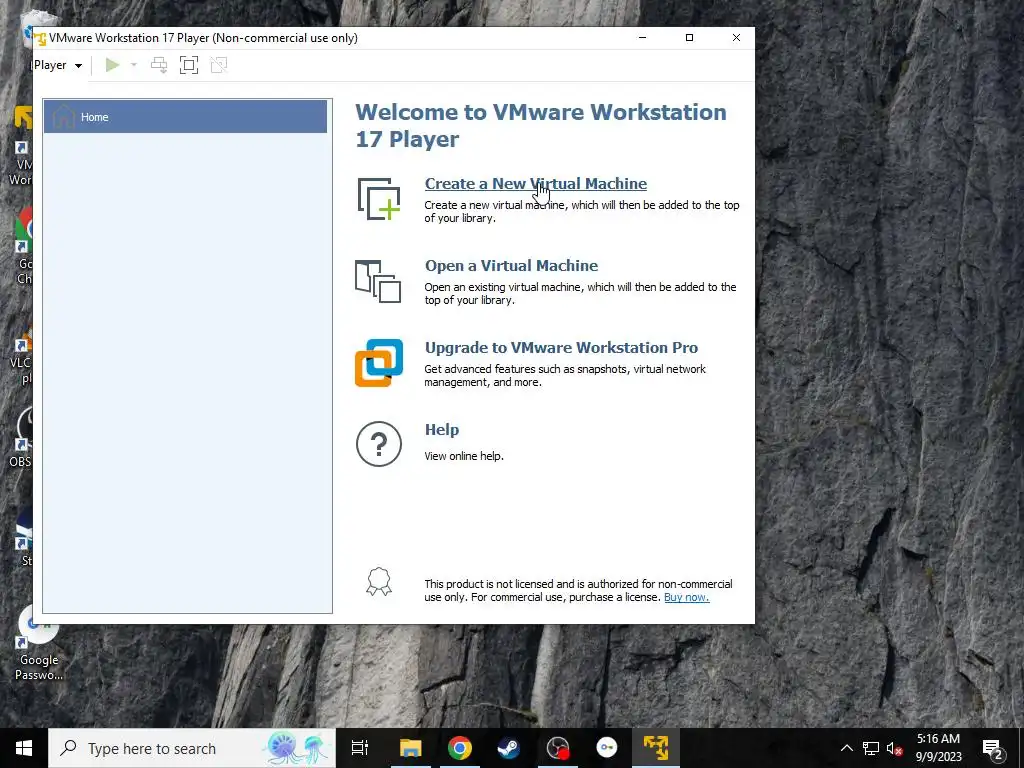
Task: Open Task View on the taskbar
Action: (360, 748)
